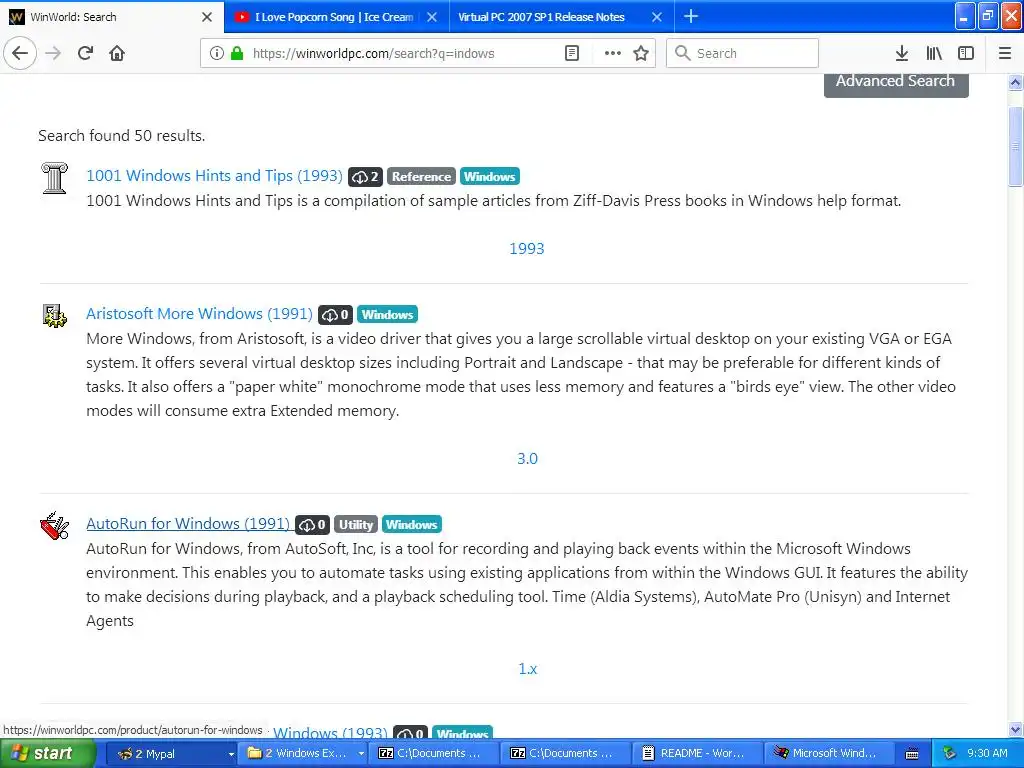This screenshot has width=1024, height=768.
Task: Open the Windows Start menu
Action: point(48,753)
